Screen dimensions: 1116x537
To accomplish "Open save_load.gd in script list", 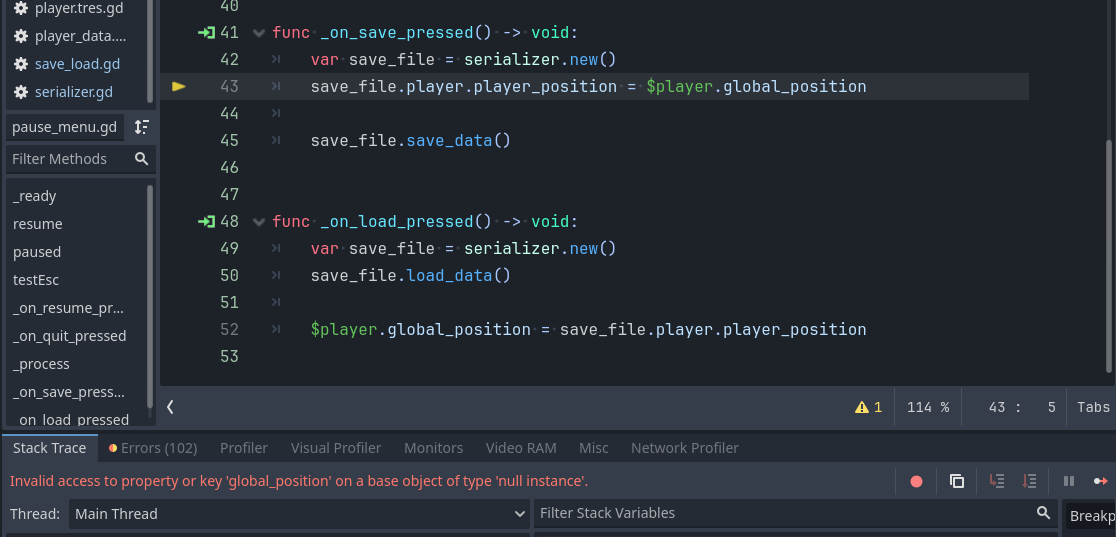I will (x=77, y=64).
